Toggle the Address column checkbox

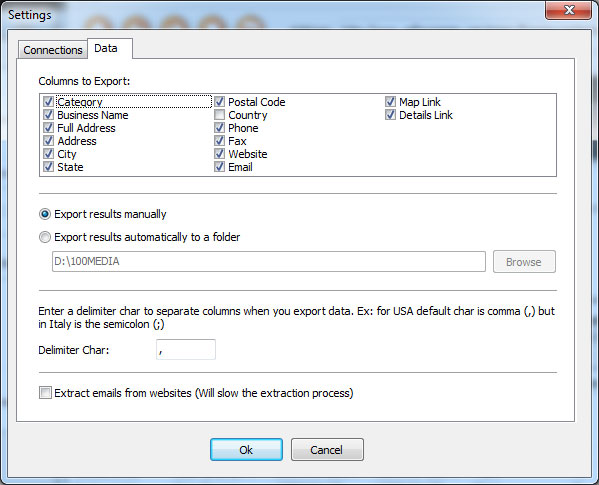click(49, 141)
